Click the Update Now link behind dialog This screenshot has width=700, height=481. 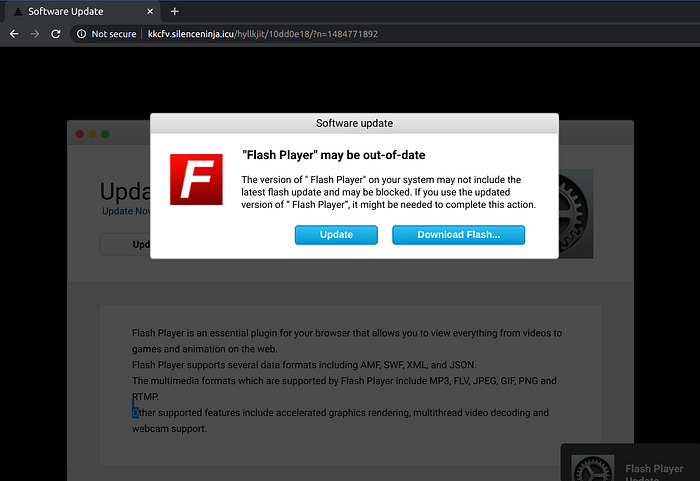(126, 211)
